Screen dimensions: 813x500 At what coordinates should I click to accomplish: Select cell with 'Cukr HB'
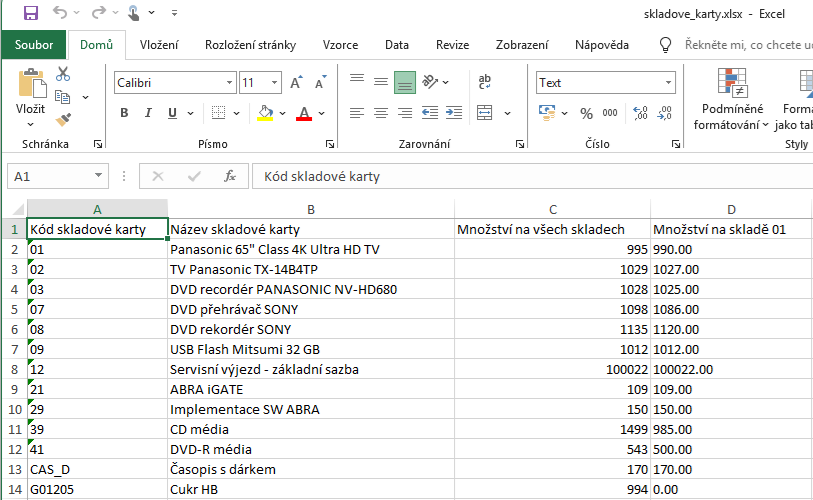pos(311,489)
